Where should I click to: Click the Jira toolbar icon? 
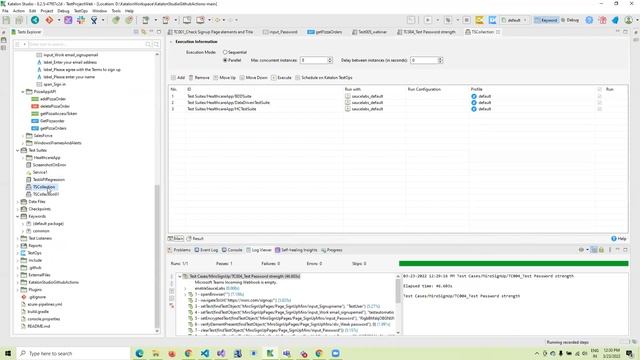click(94, 20)
